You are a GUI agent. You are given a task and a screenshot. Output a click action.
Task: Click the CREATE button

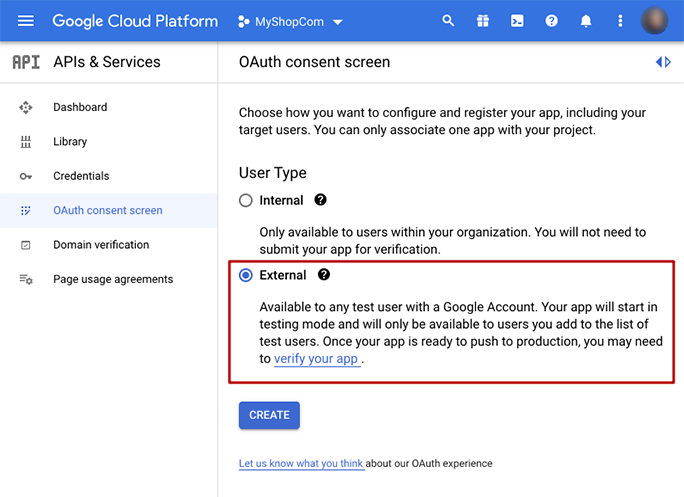(269, 415)
